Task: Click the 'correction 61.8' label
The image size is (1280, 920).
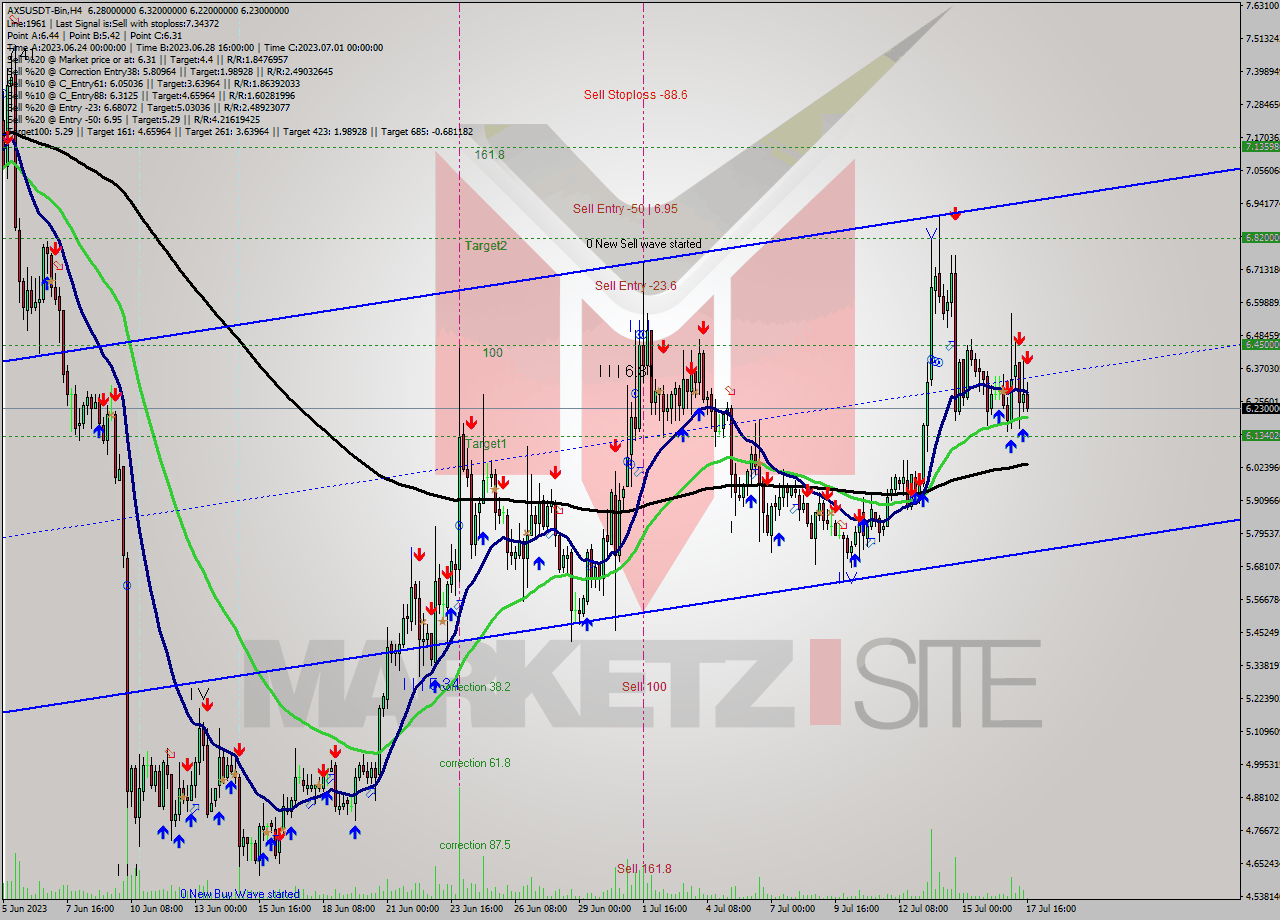Action: [475, 763]
